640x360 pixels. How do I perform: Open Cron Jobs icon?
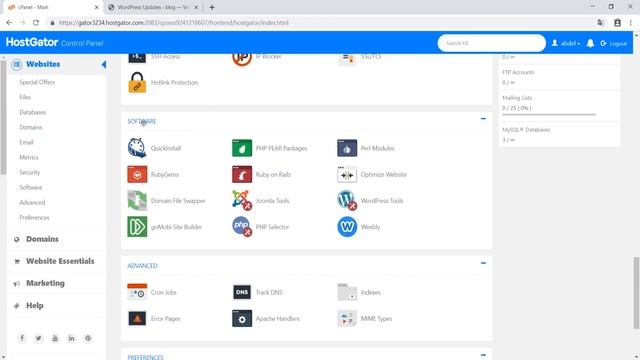point(137,292)
